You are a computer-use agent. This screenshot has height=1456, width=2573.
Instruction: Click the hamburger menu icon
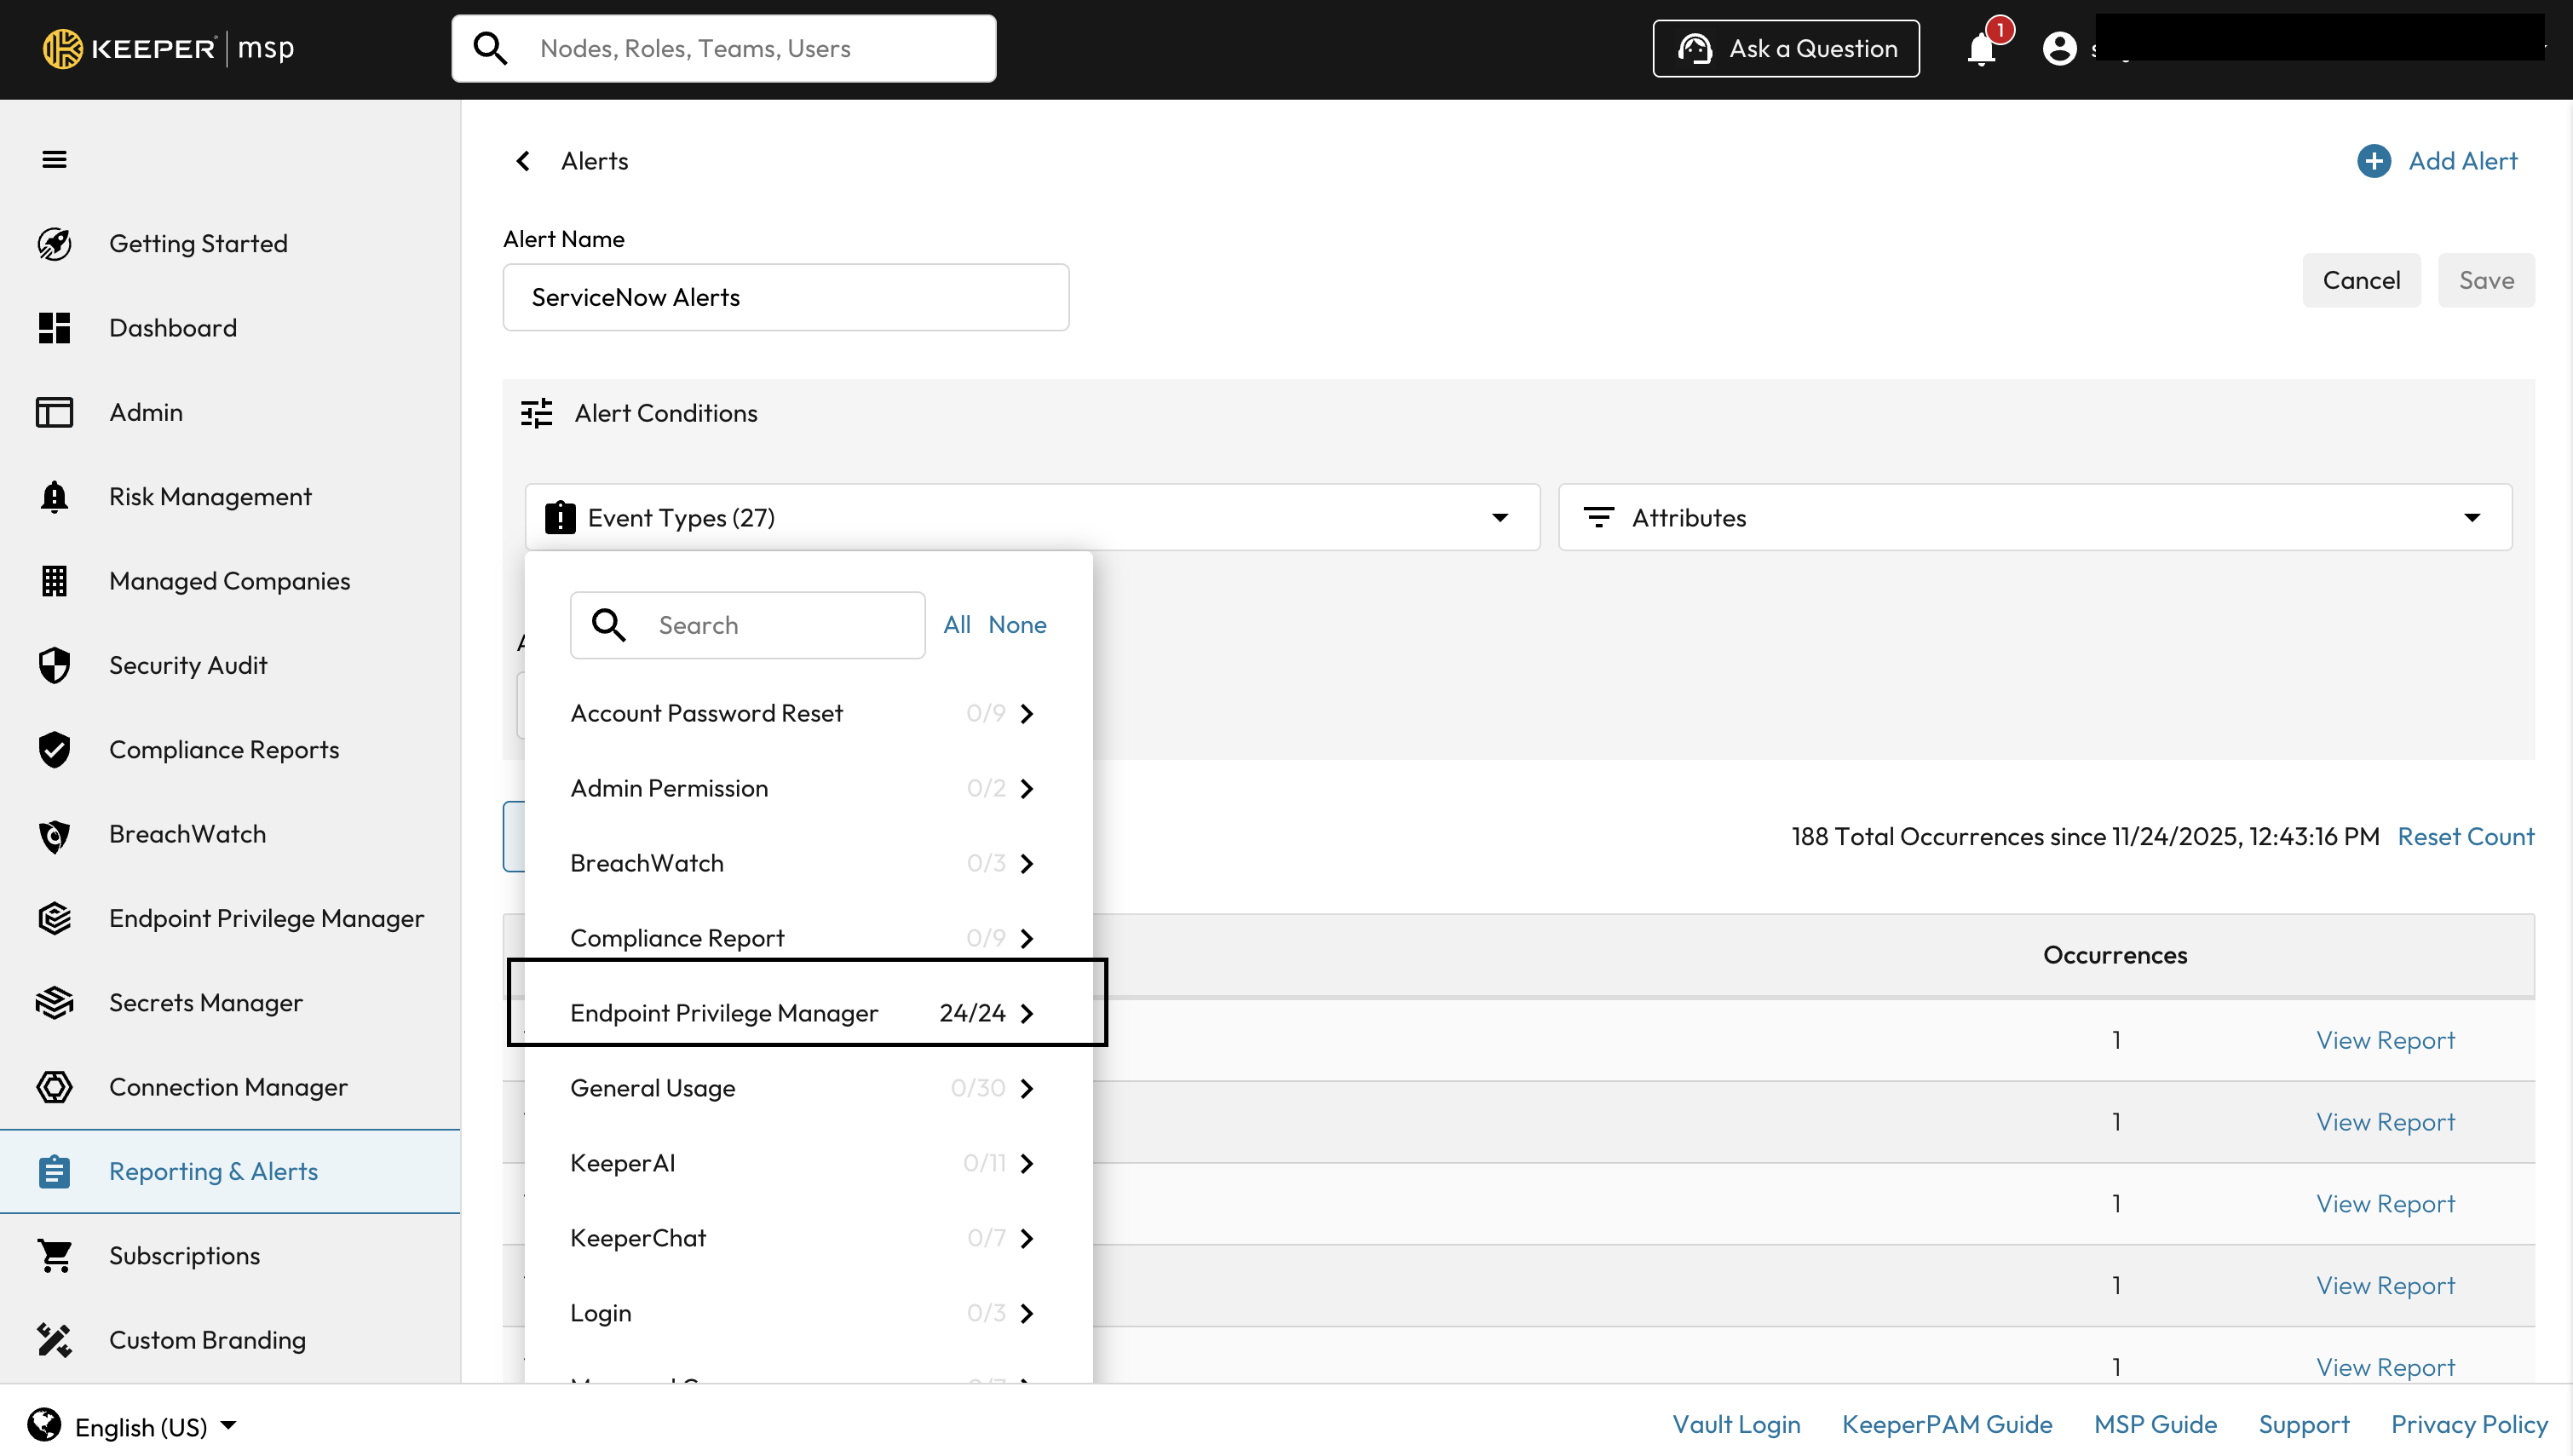pyautogui.click(x=54, y=159)
